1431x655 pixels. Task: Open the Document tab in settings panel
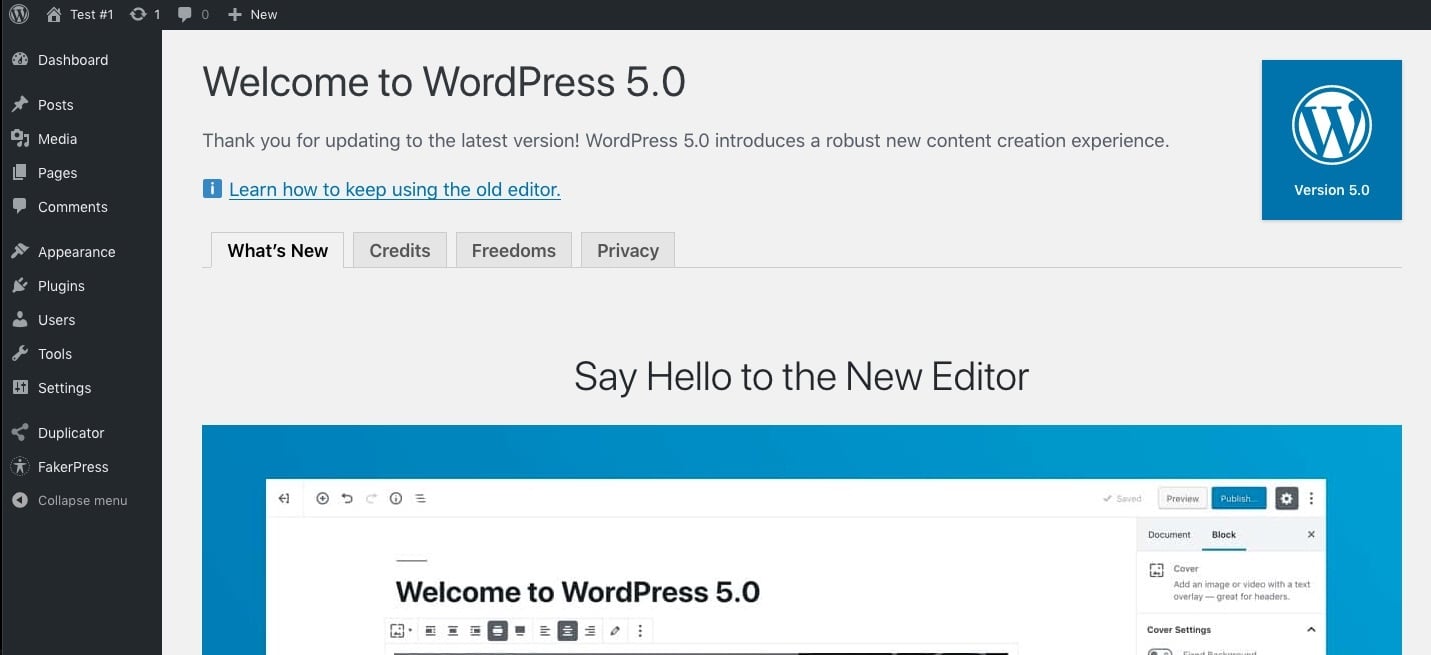pos(1169,534)
